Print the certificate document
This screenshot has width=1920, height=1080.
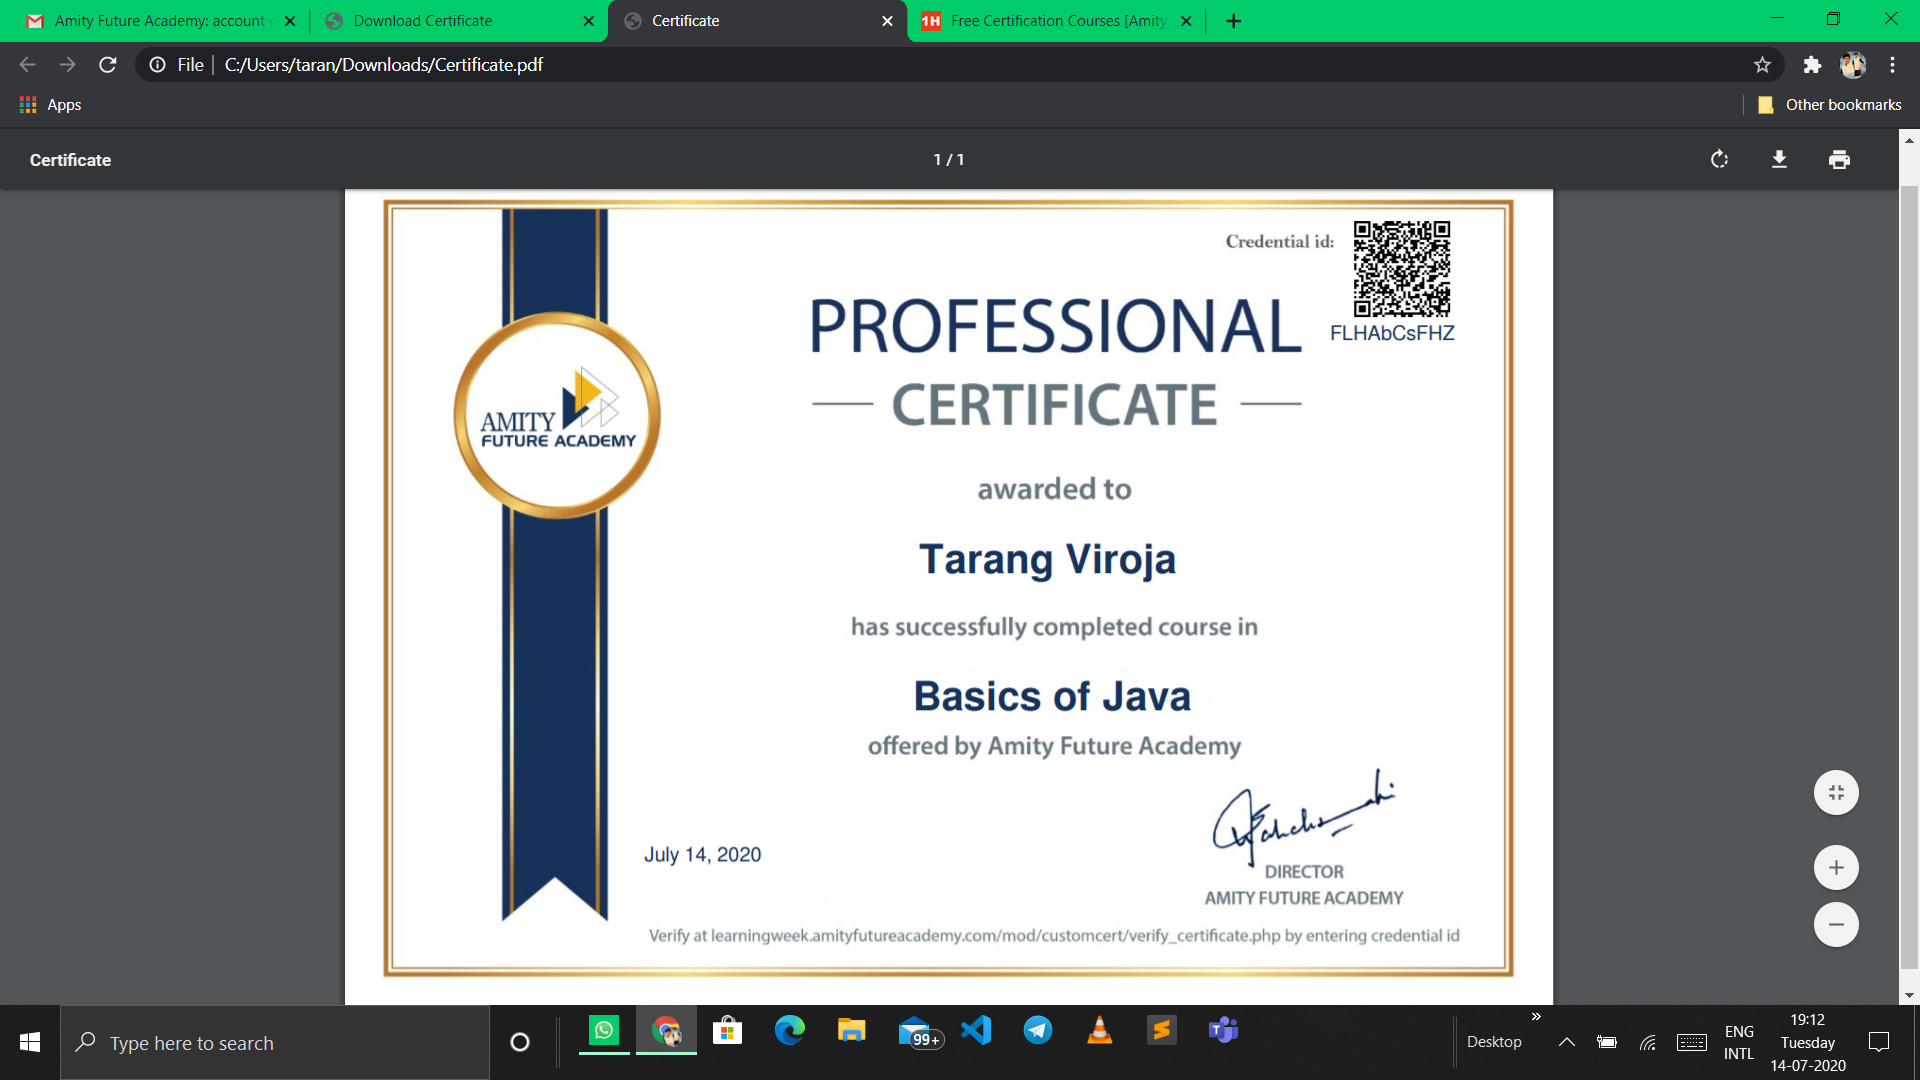pyautogui.click(x=1839, y=160)
